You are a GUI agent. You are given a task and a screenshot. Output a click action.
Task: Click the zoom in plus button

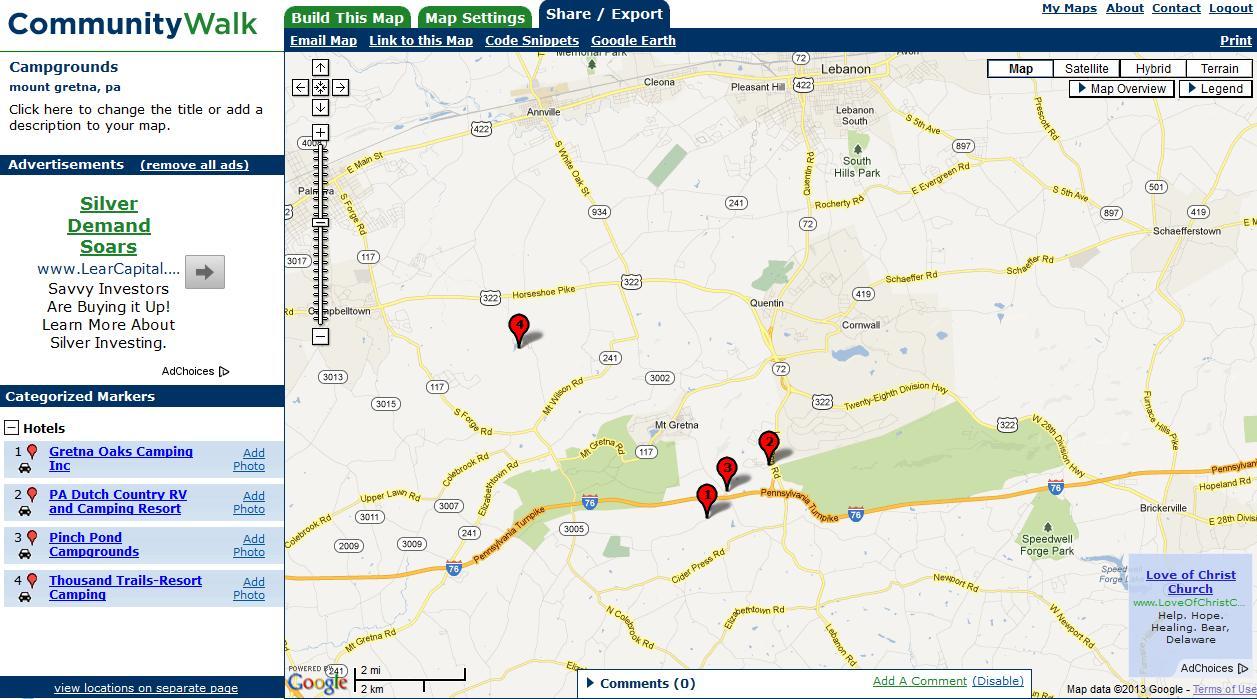pos(320,132)
